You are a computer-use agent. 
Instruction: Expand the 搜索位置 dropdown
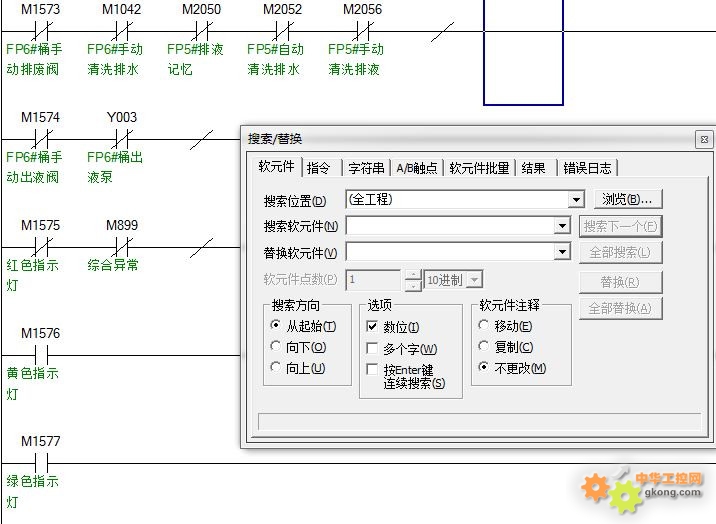point(576,200)
